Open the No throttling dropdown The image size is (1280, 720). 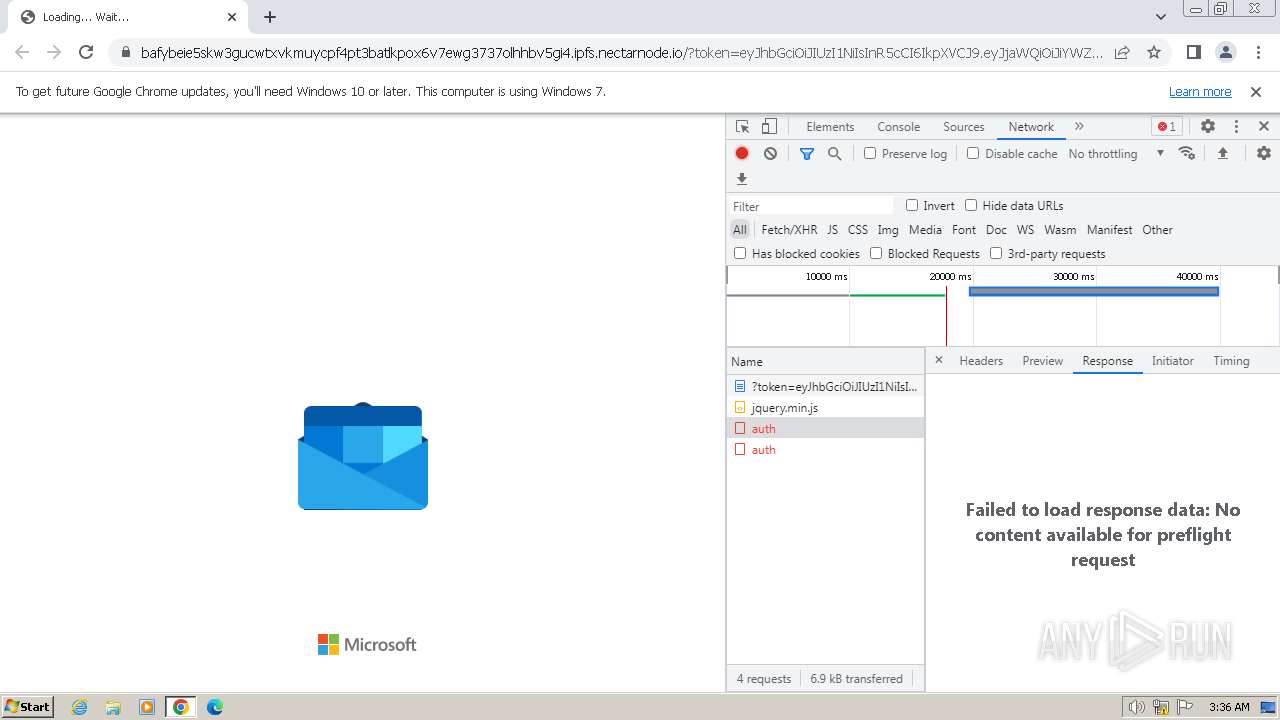pyautogui.click(x=1116, y=153)
